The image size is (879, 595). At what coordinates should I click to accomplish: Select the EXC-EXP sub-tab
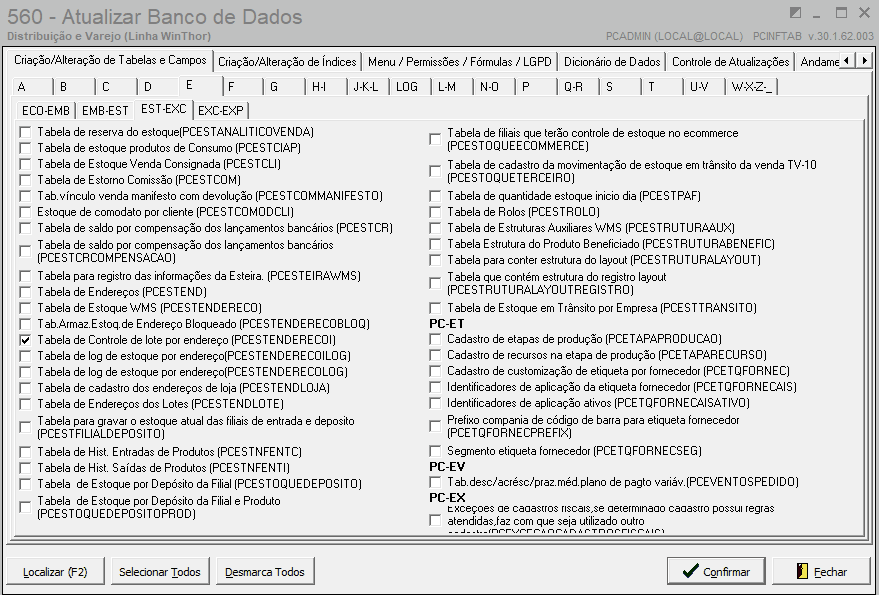221,110
